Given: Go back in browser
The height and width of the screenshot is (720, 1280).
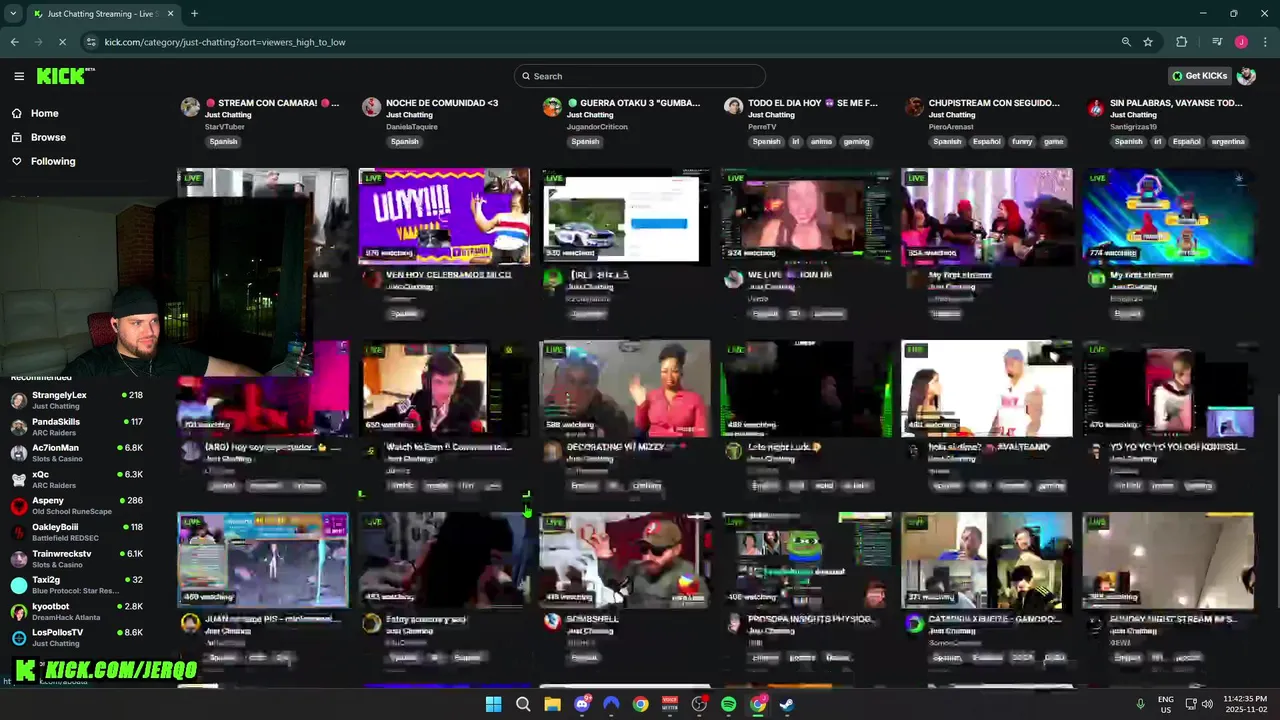Looking at the screenshot, I should (14, 42).
